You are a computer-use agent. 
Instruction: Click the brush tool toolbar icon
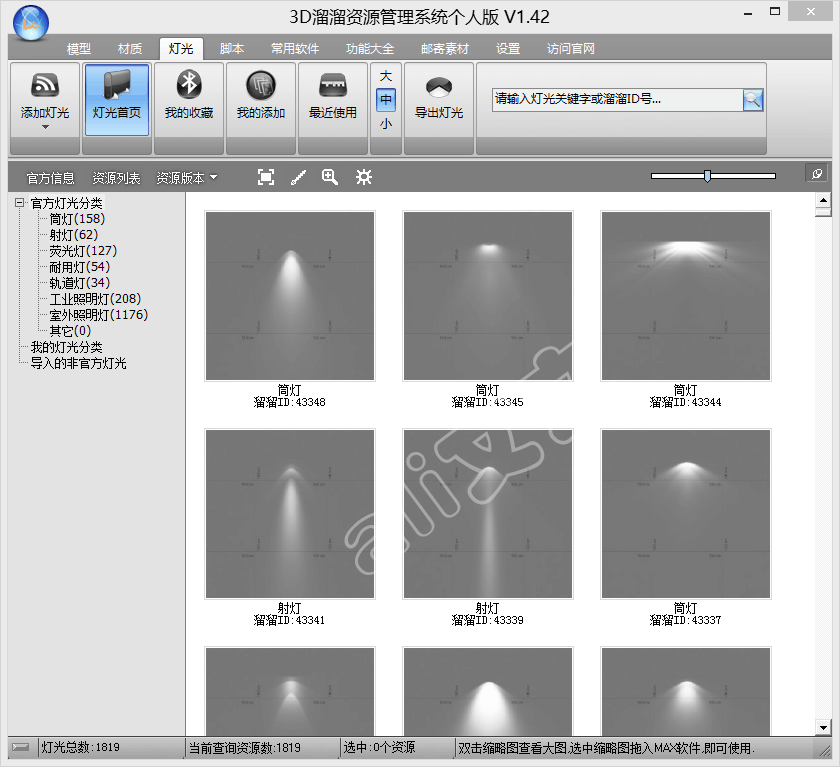(298, 177)
